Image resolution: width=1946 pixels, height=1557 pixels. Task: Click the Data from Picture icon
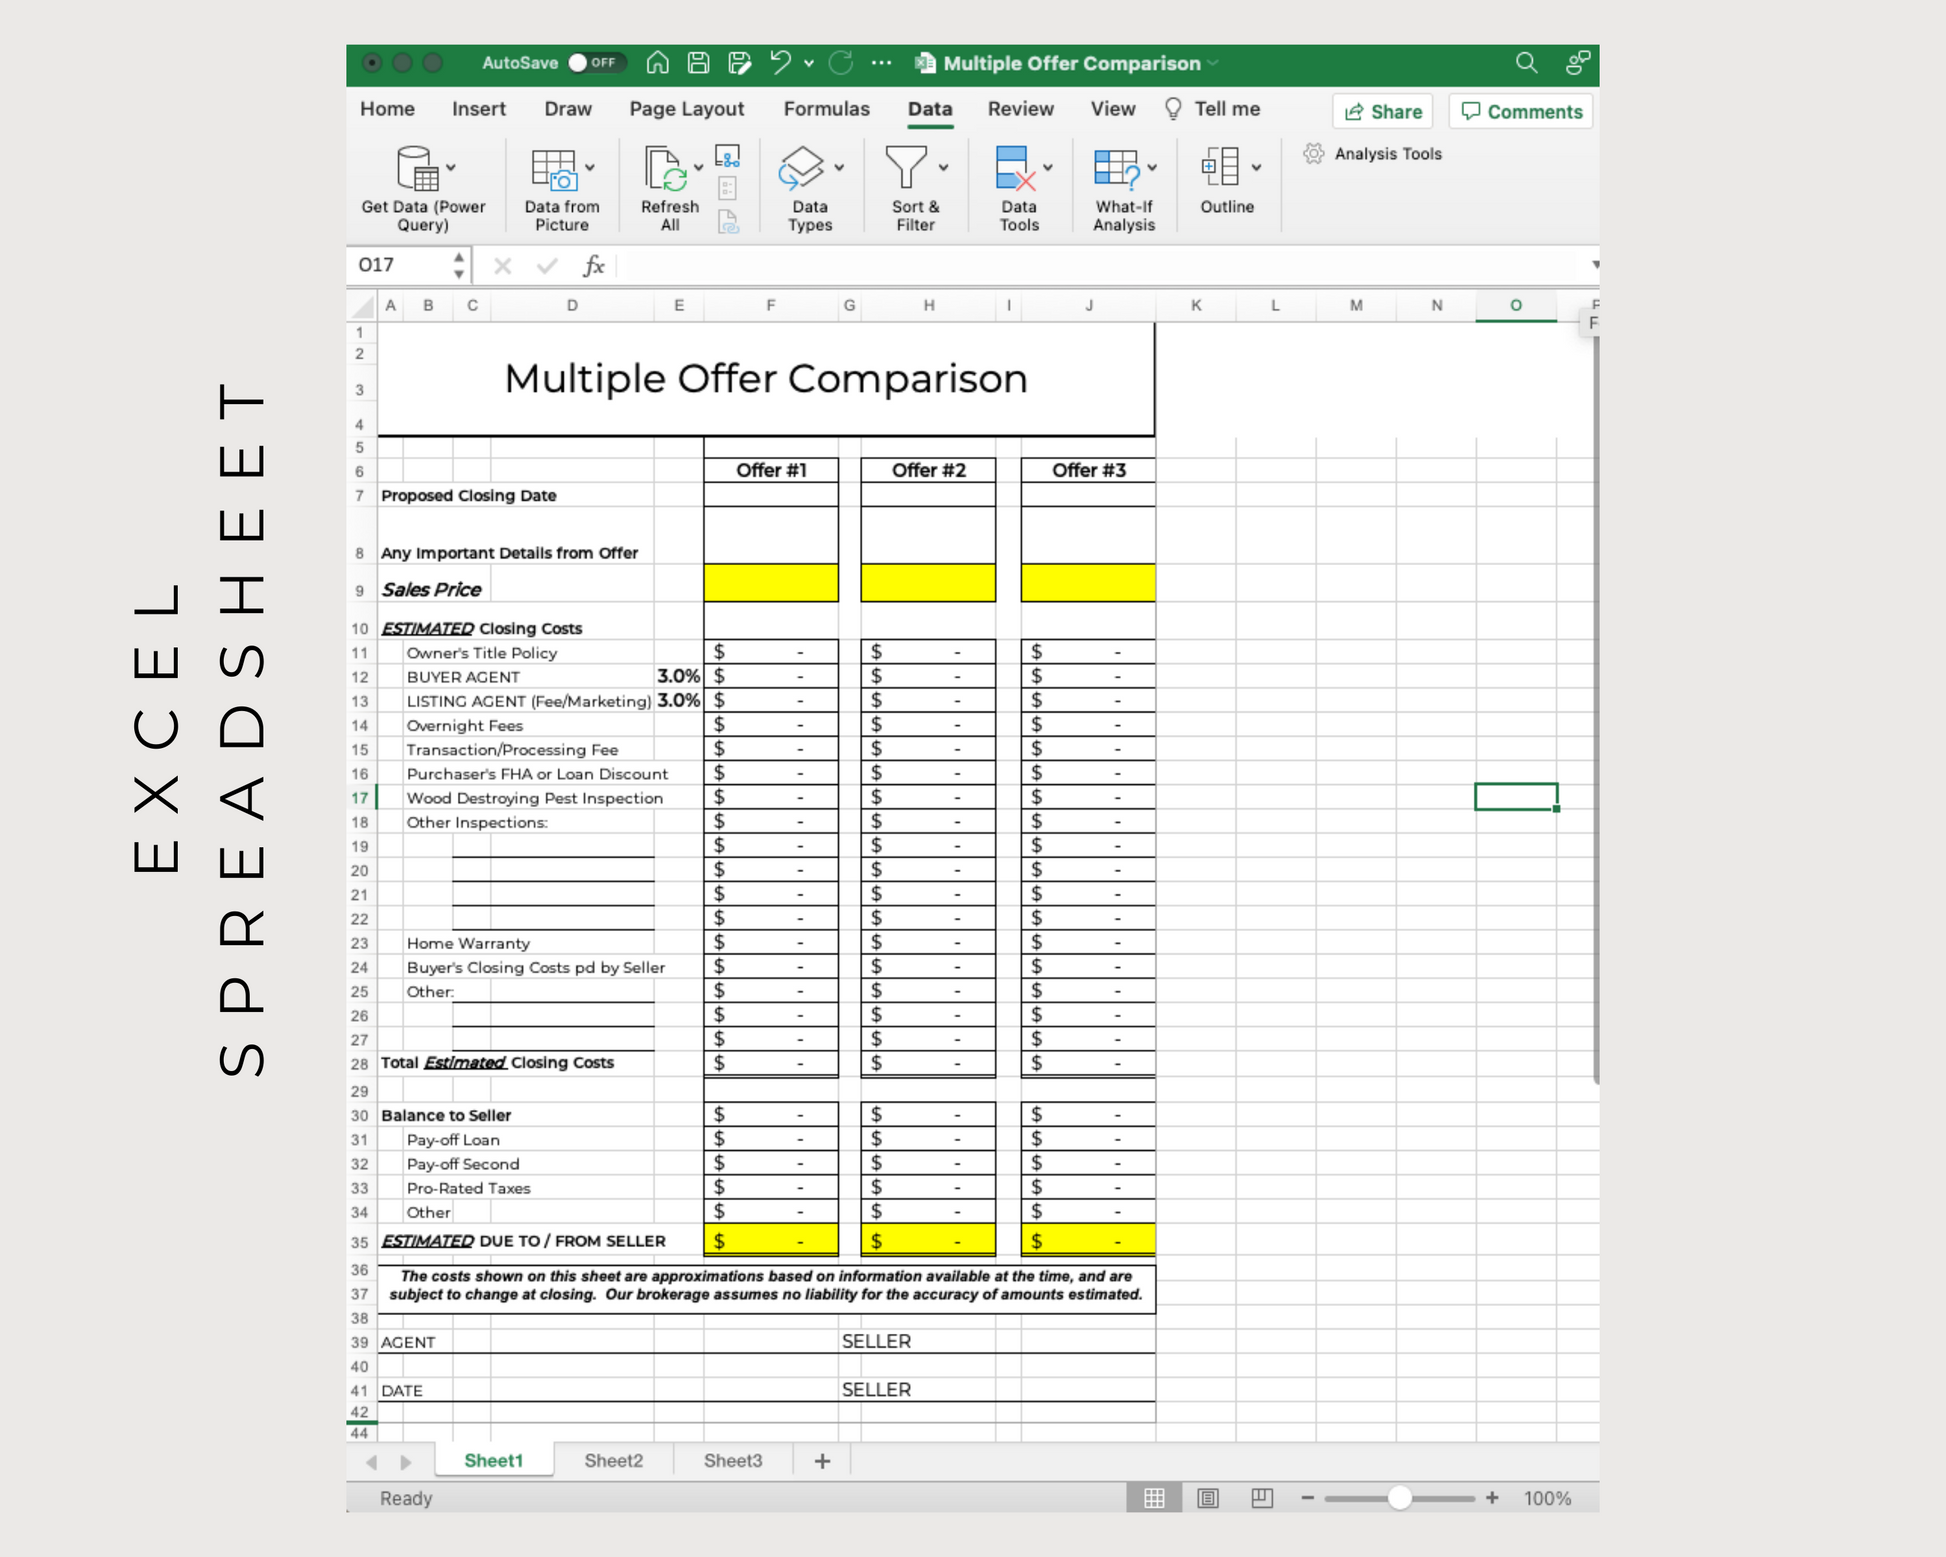click(x=553, y=168)
